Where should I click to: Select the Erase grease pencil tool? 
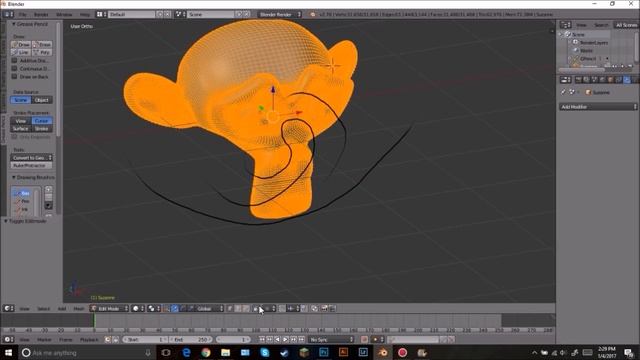[x=42, y=44]
